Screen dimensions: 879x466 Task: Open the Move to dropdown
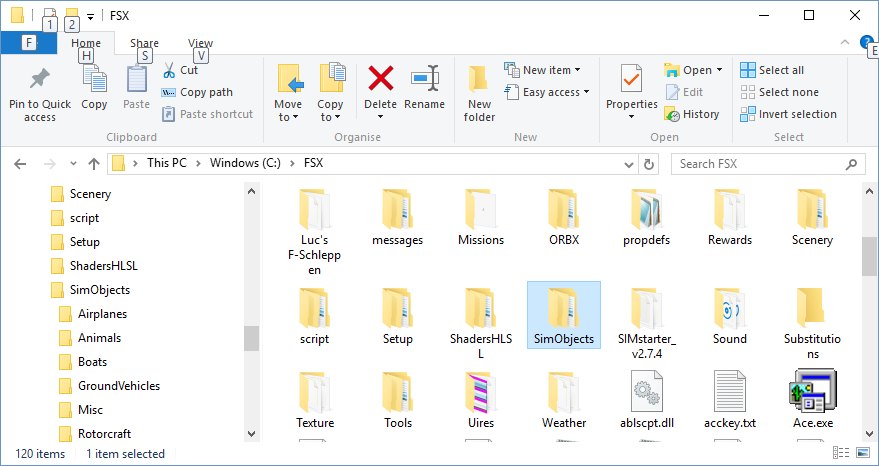click(288, 94)
